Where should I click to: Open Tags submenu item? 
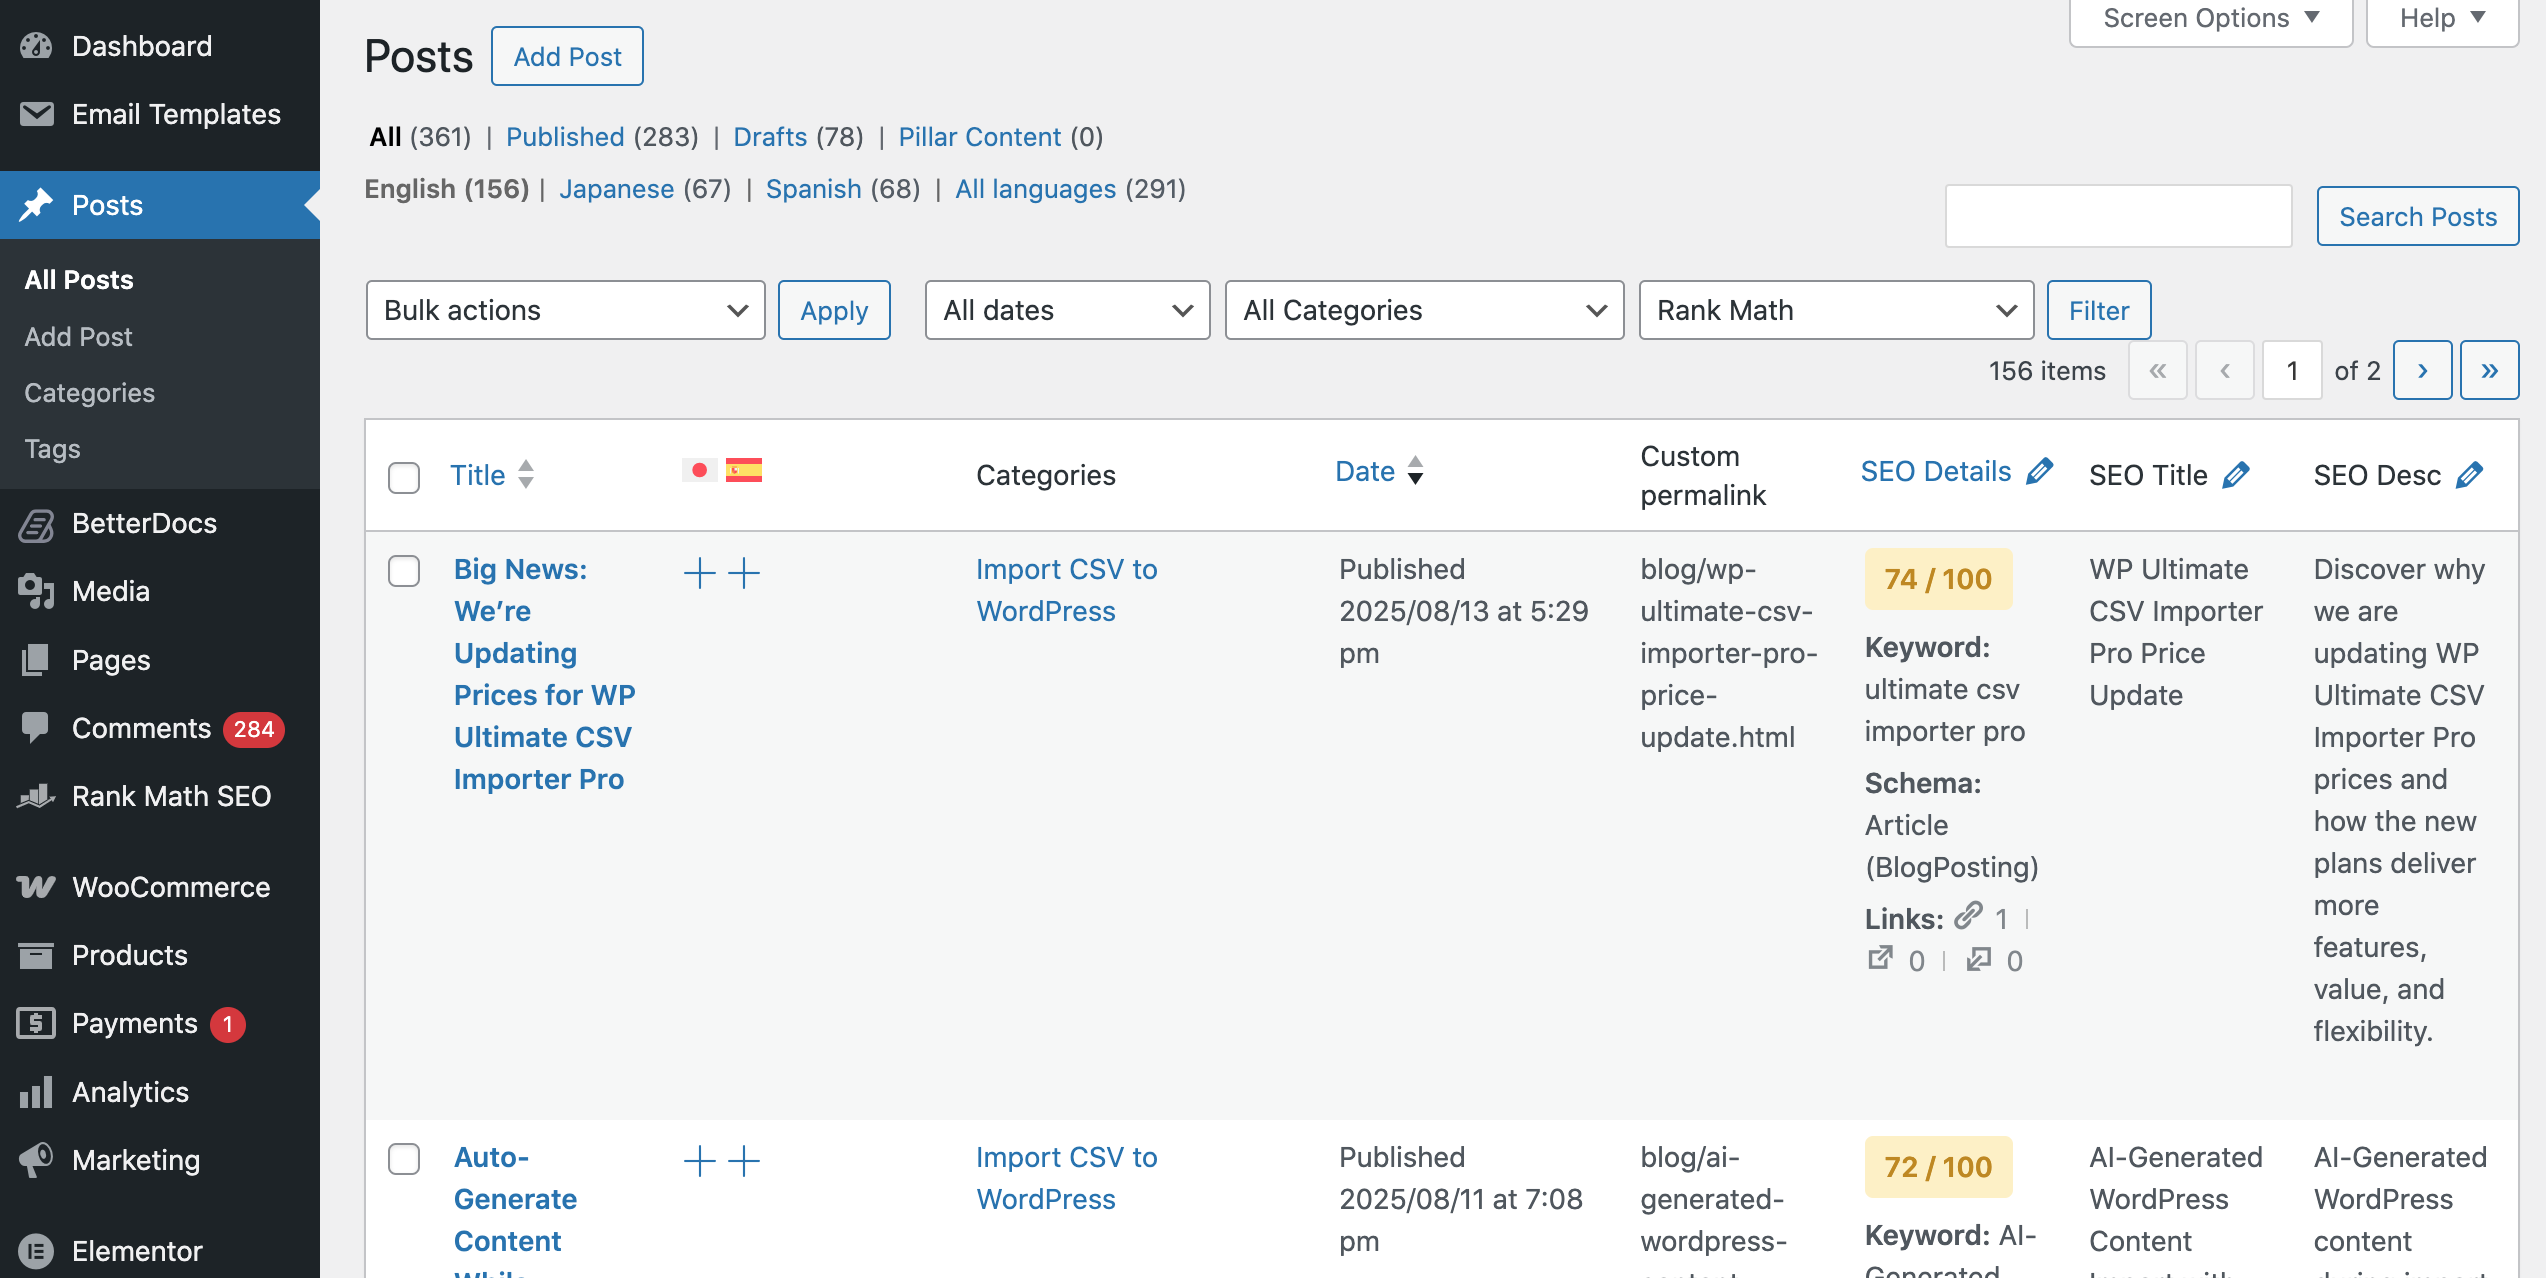coord(52,449)
